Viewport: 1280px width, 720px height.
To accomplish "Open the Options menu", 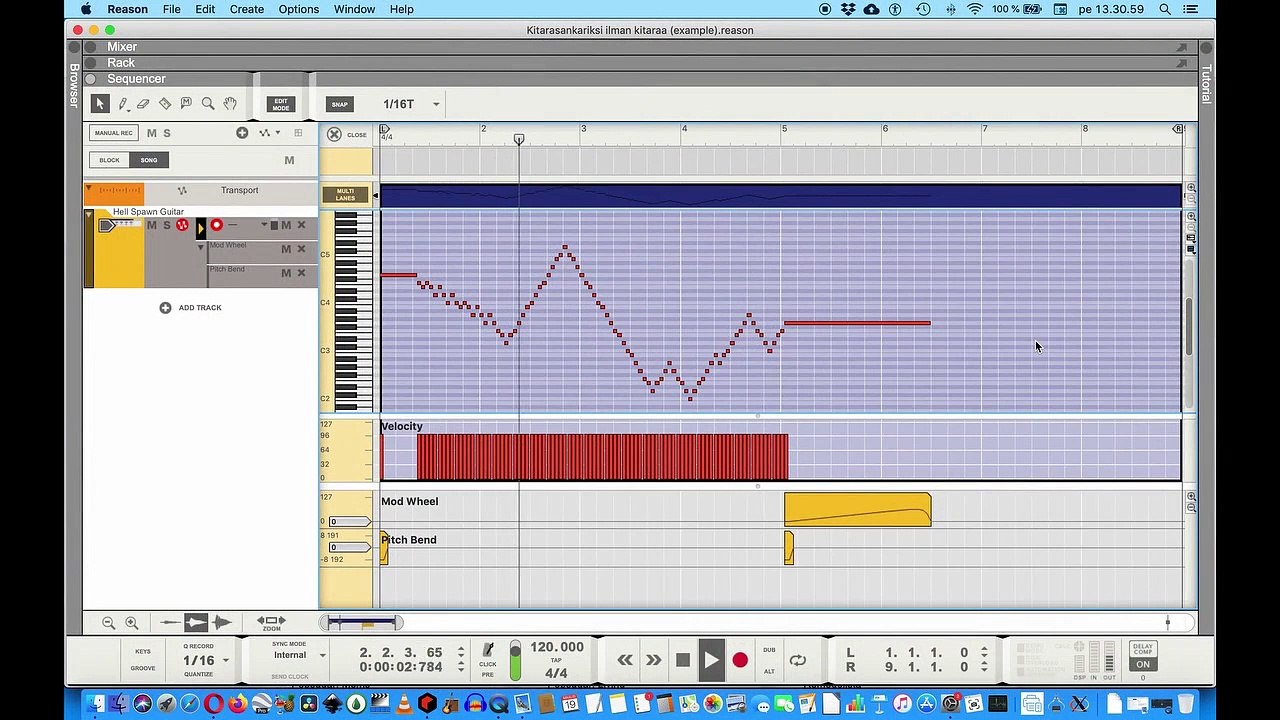I will pos(299,9).
